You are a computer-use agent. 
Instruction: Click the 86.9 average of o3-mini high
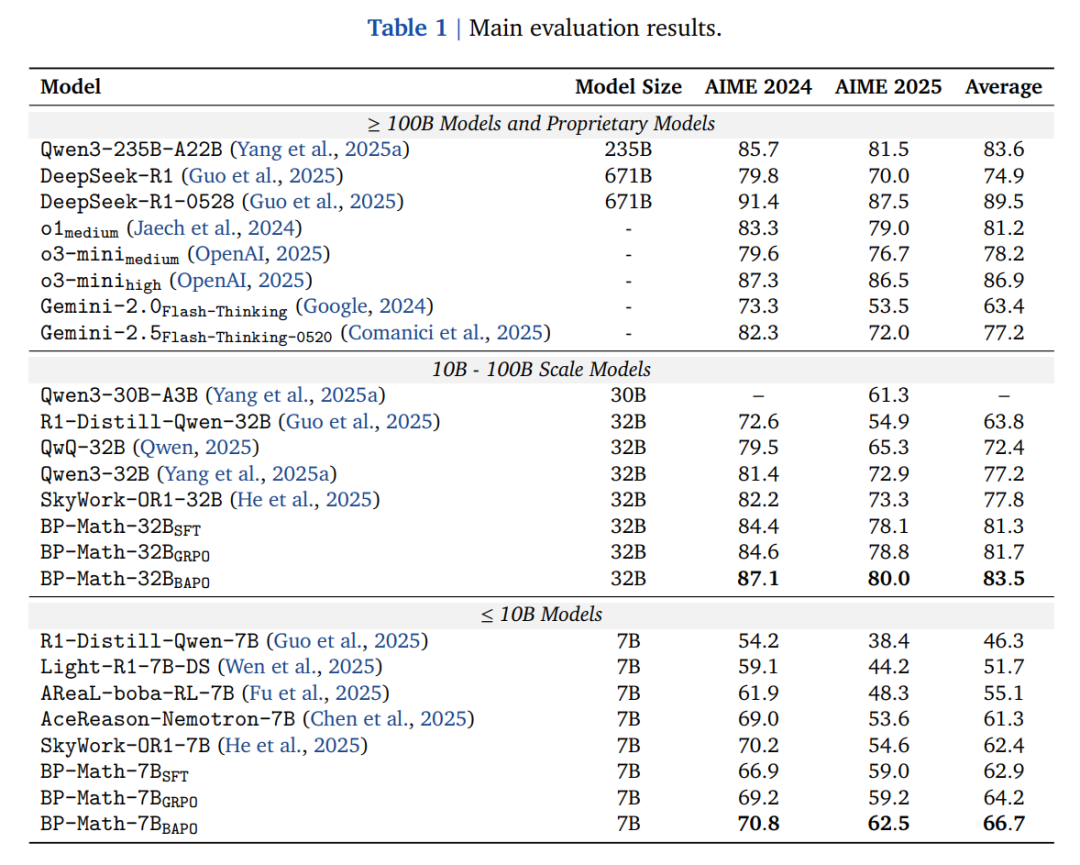(x=1004, y=280)
